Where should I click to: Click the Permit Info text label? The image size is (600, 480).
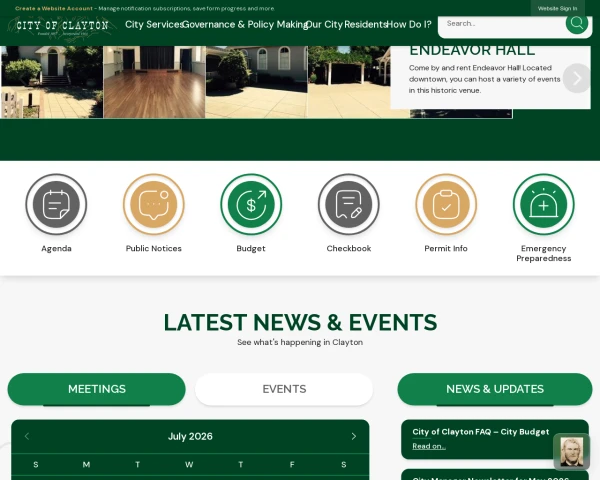click(446, 248)
